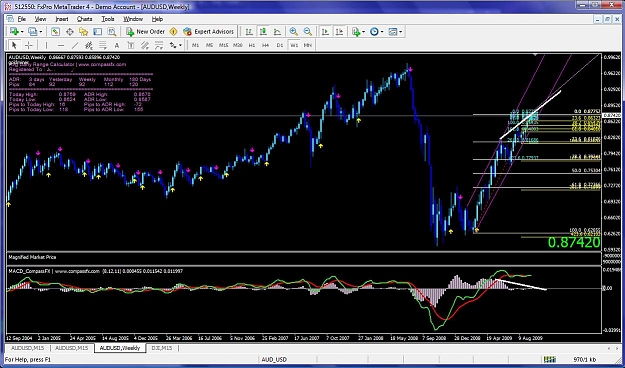Expand the arrows objects dropdown arrow
The height and width of the screenshot is (368, 625).
click(180, 45)
